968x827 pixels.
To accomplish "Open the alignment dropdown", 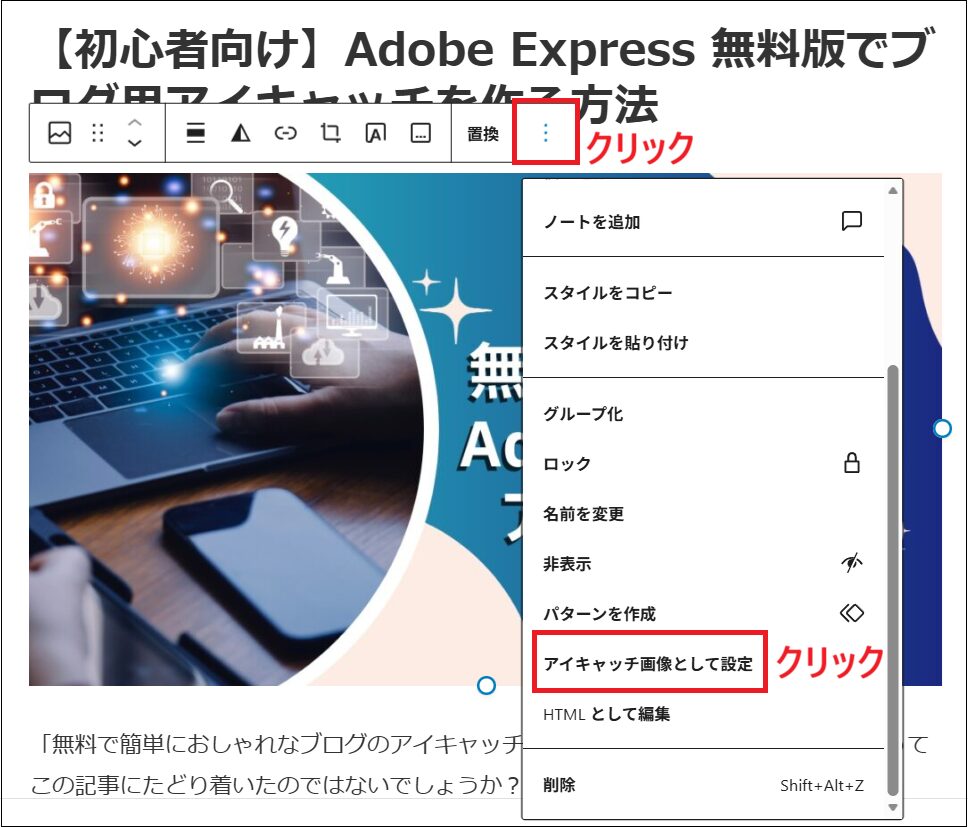I will click(x=194, y=134).
